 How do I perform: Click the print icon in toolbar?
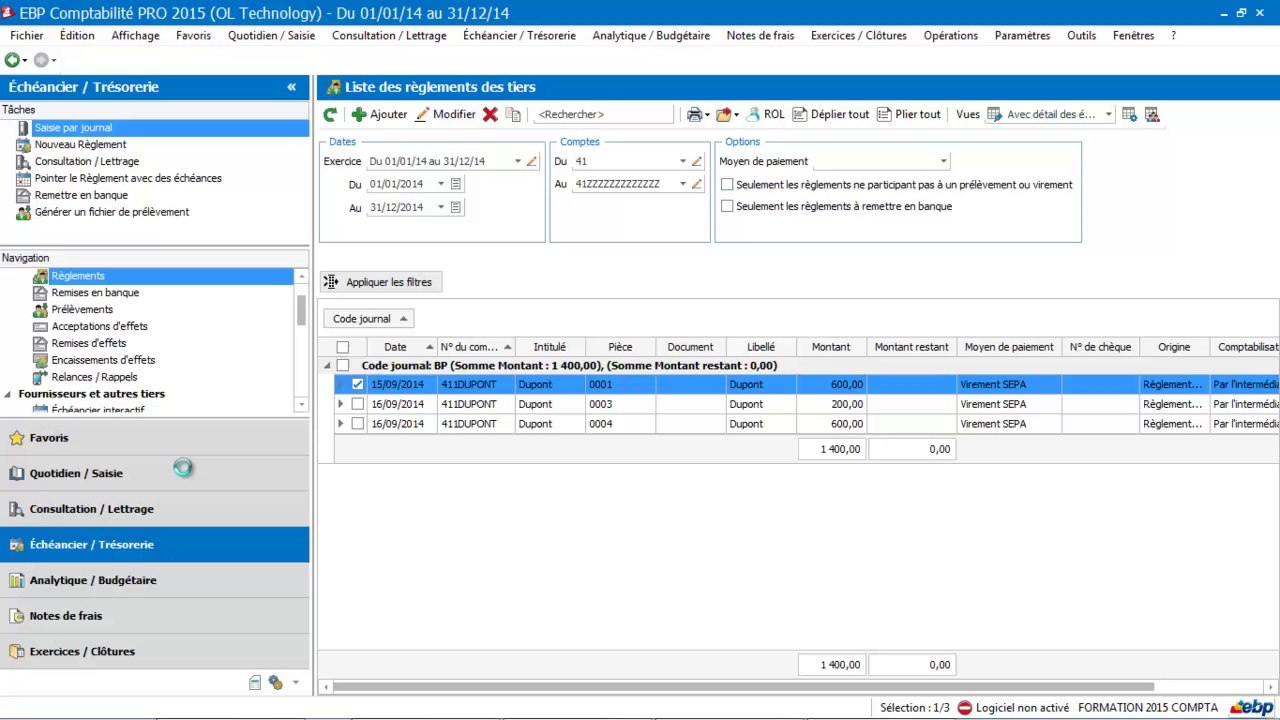(x=694, y=115)
